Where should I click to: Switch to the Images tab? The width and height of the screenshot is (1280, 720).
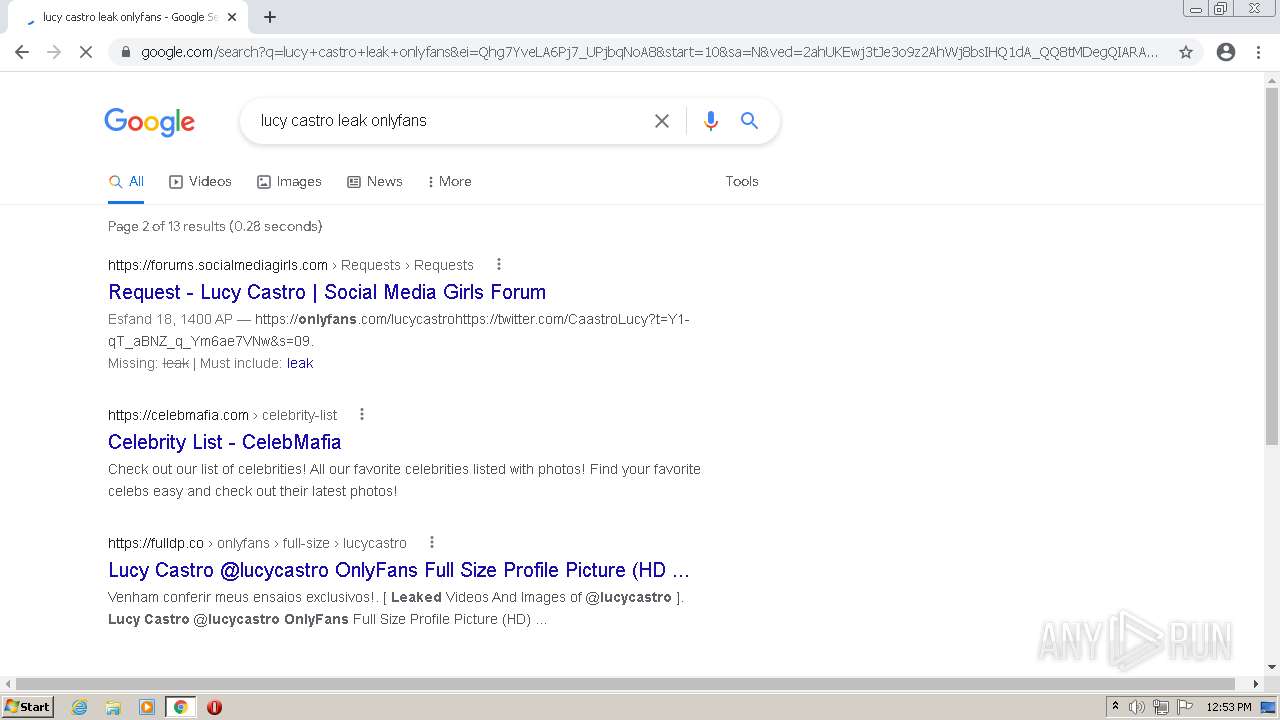click(x=289, y=181)
